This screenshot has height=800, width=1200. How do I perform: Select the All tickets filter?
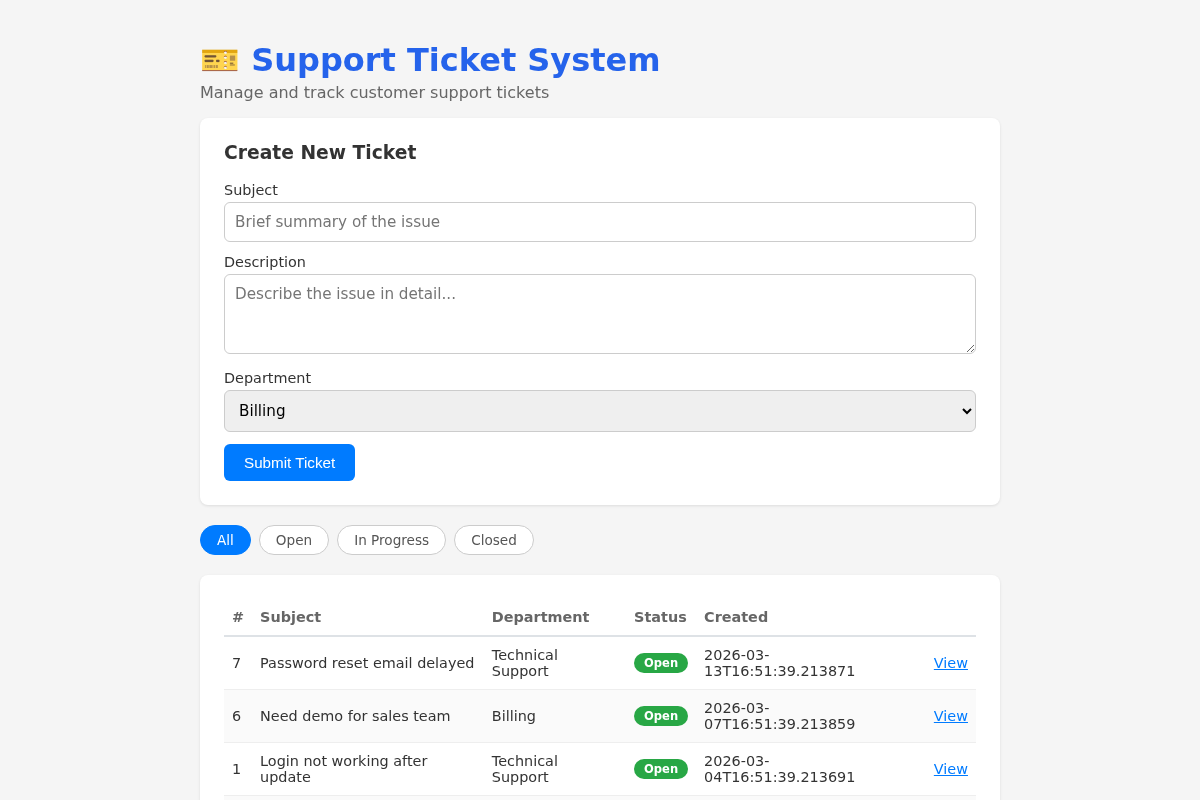(225, 539)
